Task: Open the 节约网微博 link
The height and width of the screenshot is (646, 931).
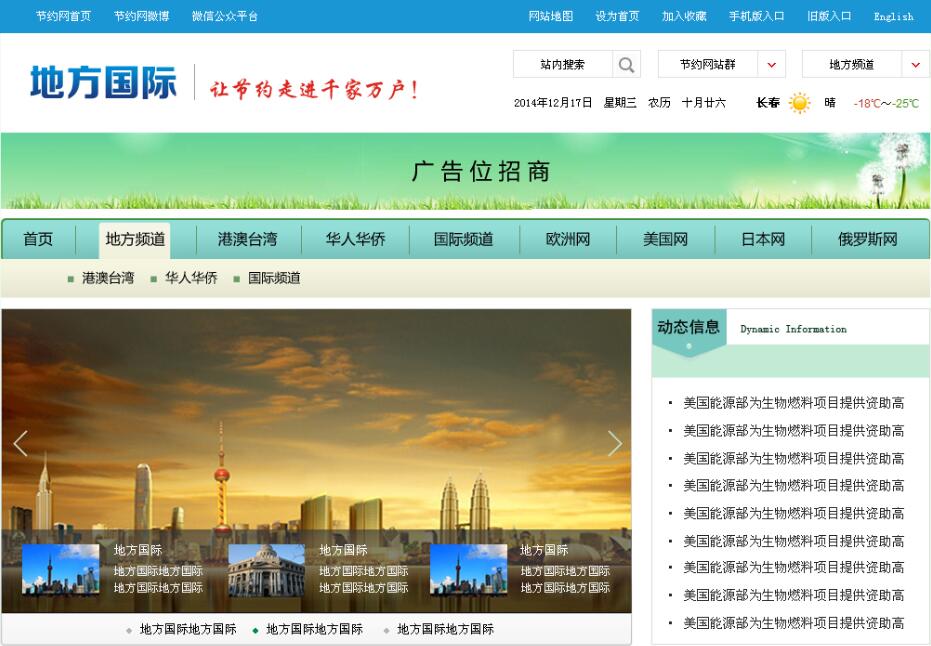Action: pyautogui.click(x=142, y=16)
